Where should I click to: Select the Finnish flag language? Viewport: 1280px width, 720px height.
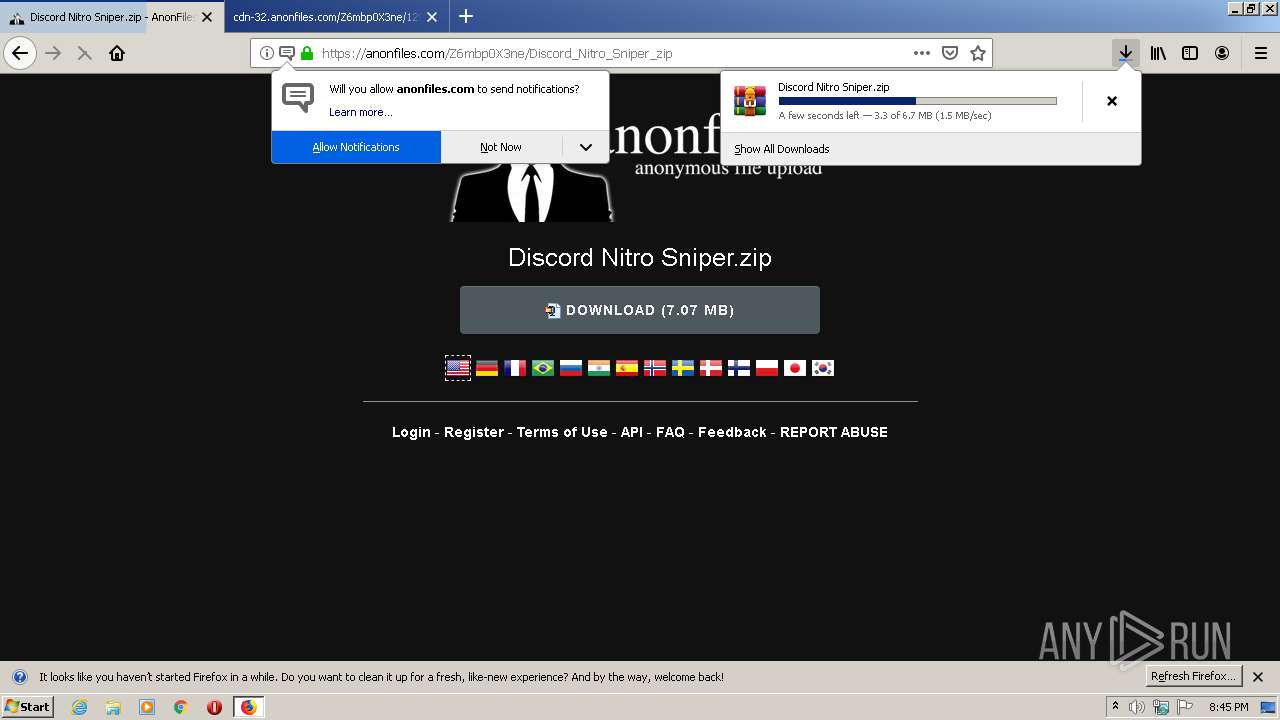[x=739, y=368]
